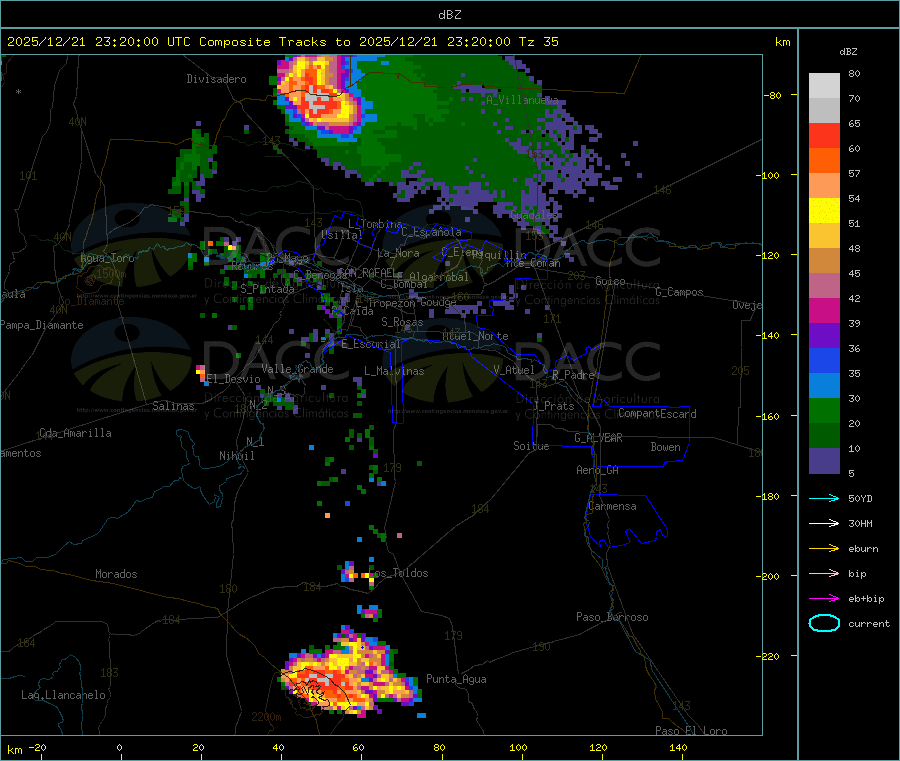The height and width of the screenshot is (761, 900).
Task: Click the G_ALVEAR map label
Action: (x=598, y=438)
